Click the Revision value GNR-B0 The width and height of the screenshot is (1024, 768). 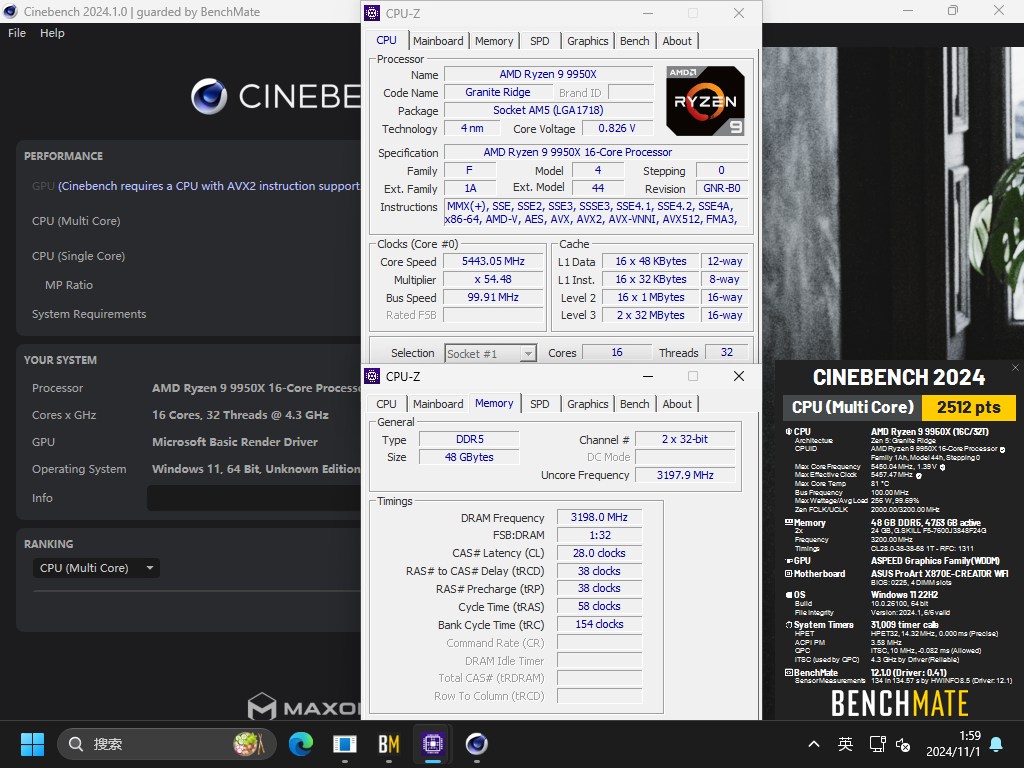point(722,188)
